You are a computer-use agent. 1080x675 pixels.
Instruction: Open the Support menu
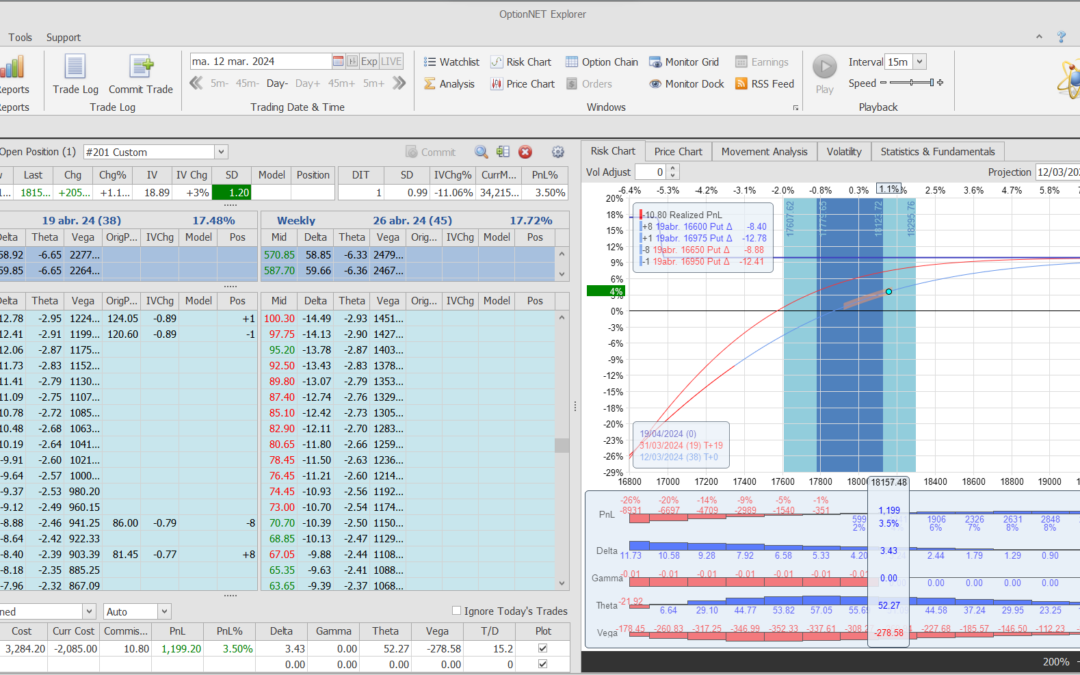click(63, 37)
